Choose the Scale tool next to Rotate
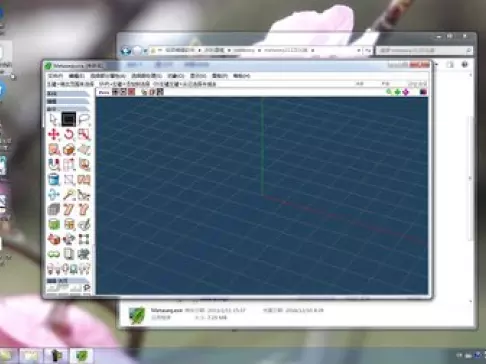 point(84,134)
